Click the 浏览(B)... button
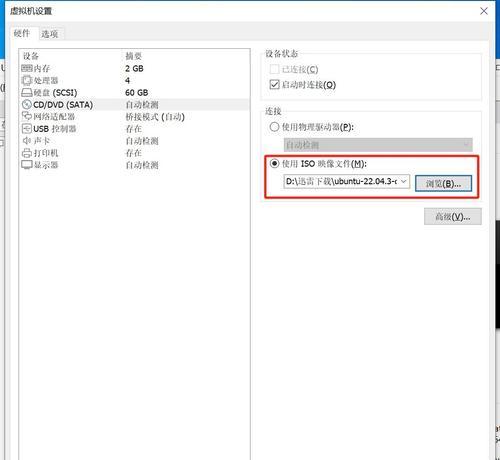Screen dimensions: 500x460 (x=443, y=183)
